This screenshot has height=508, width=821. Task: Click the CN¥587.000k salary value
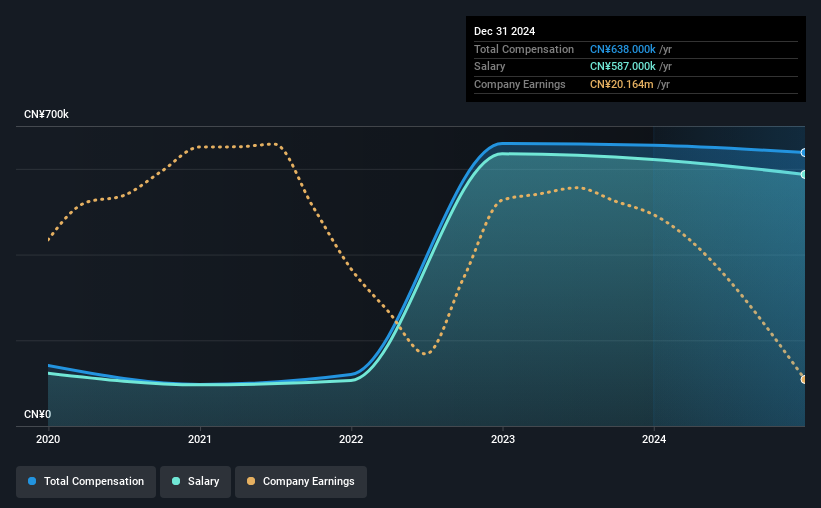point(623,67)
